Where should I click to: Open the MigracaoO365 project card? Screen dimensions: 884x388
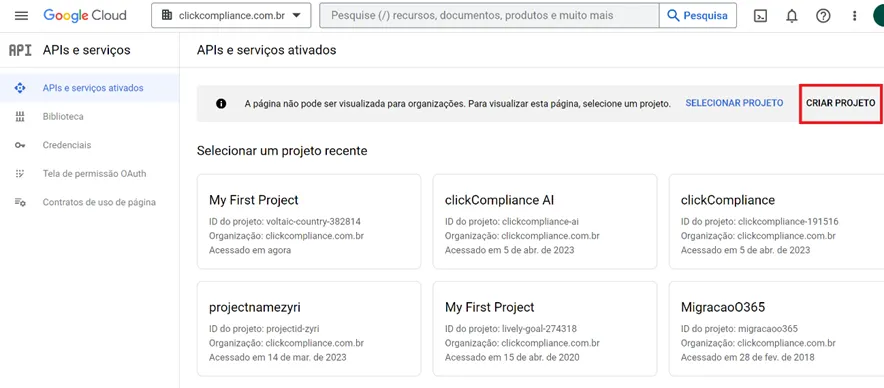tap(776, 329)
